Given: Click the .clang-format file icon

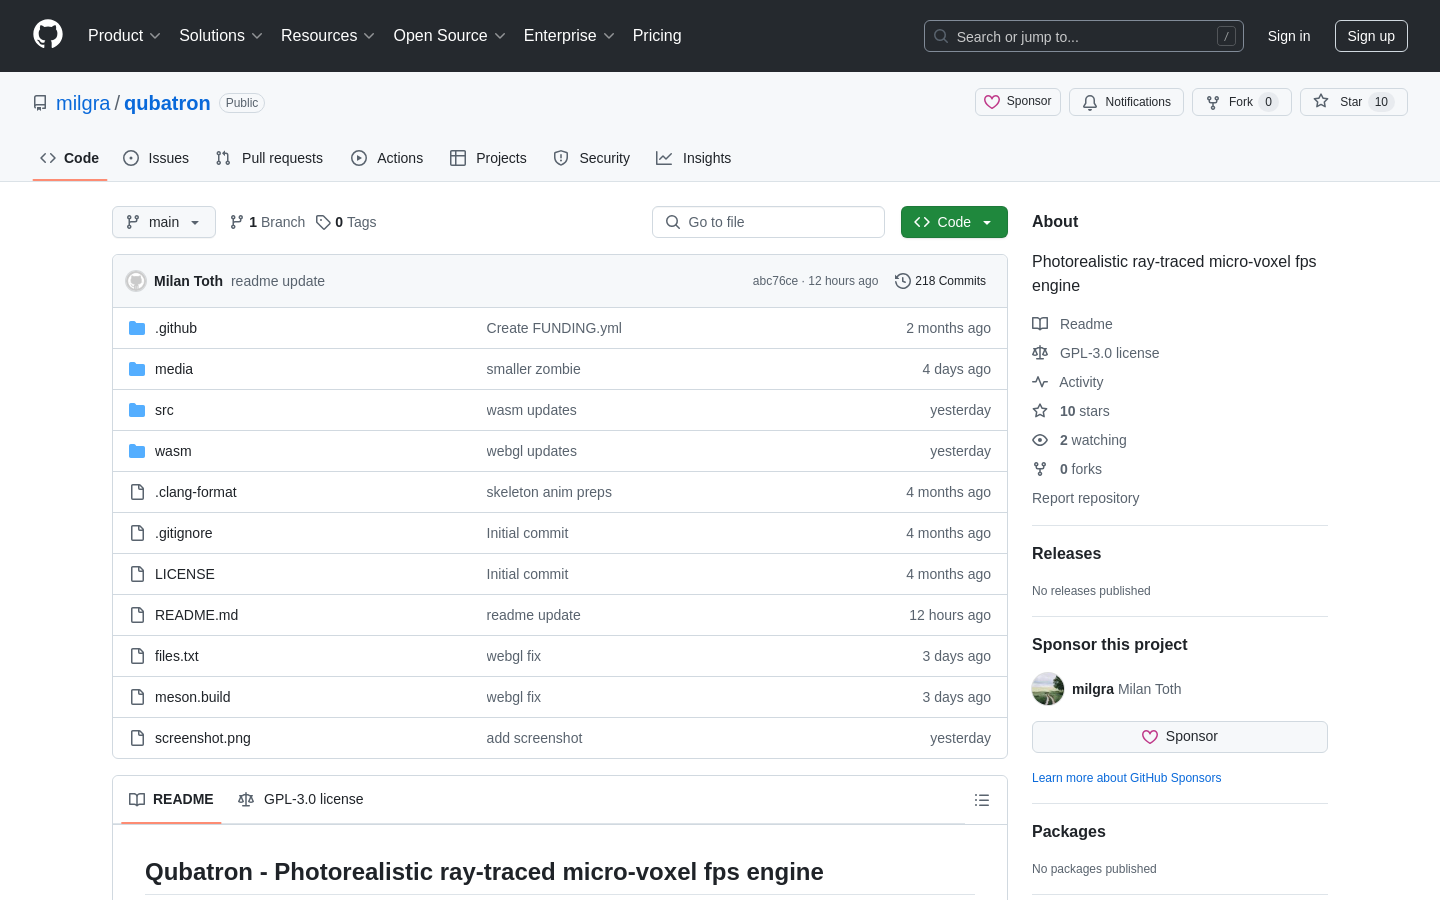Looking at the screenshot, I should (137, 492).
